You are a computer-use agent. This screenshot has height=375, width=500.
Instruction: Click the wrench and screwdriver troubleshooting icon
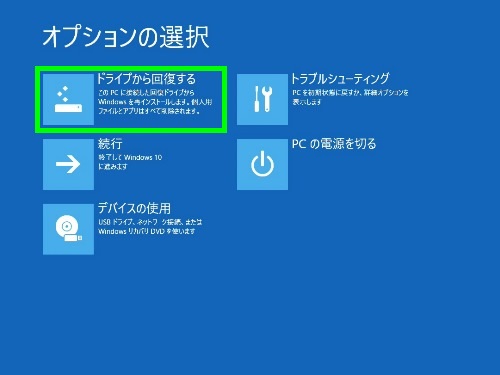[262, 99]
